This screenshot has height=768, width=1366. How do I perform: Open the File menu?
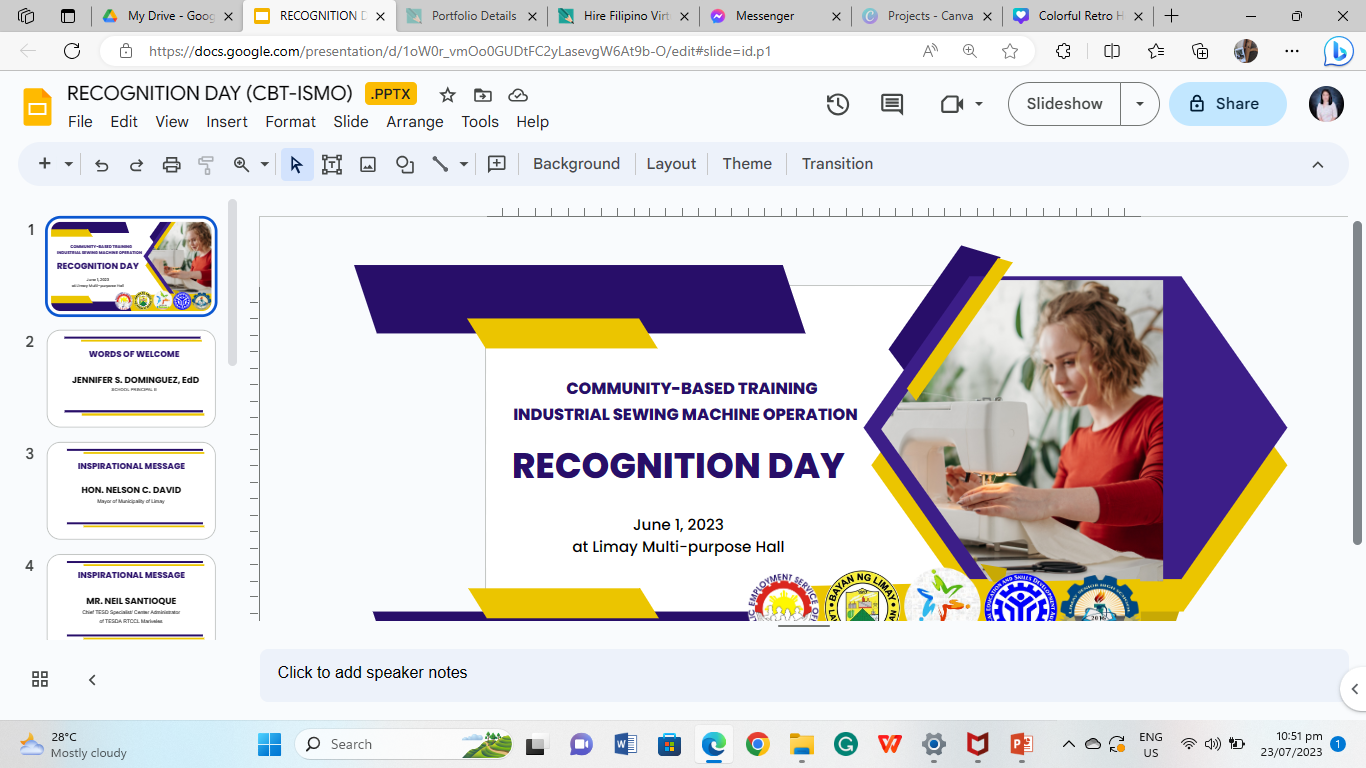click(x=80, y=122)
